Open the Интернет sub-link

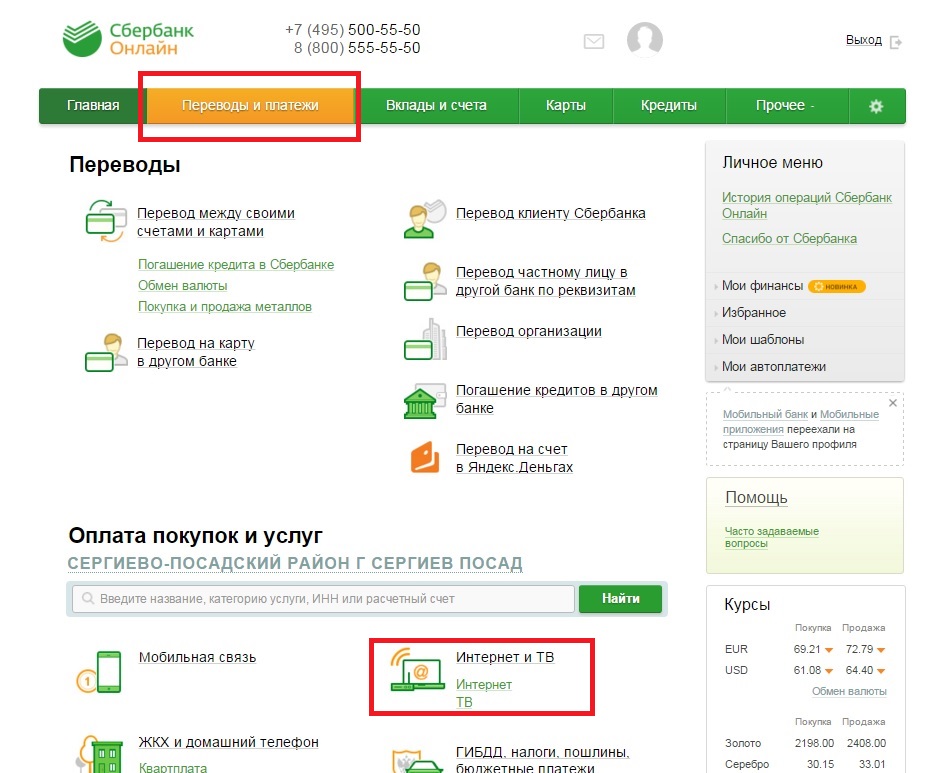(x=484, y=684)
